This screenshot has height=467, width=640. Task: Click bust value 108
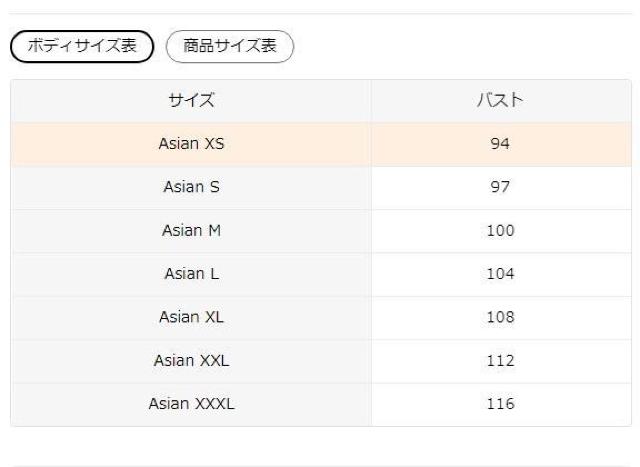click(x=501, y=318)
